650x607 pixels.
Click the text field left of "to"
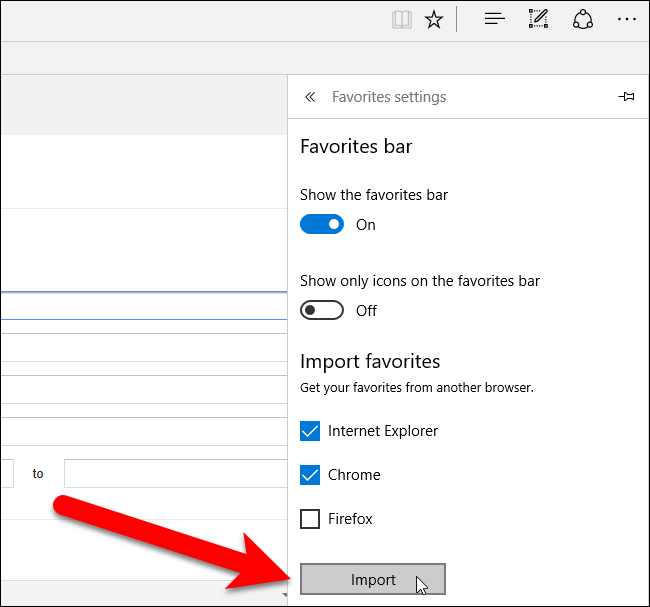[6, 473]
